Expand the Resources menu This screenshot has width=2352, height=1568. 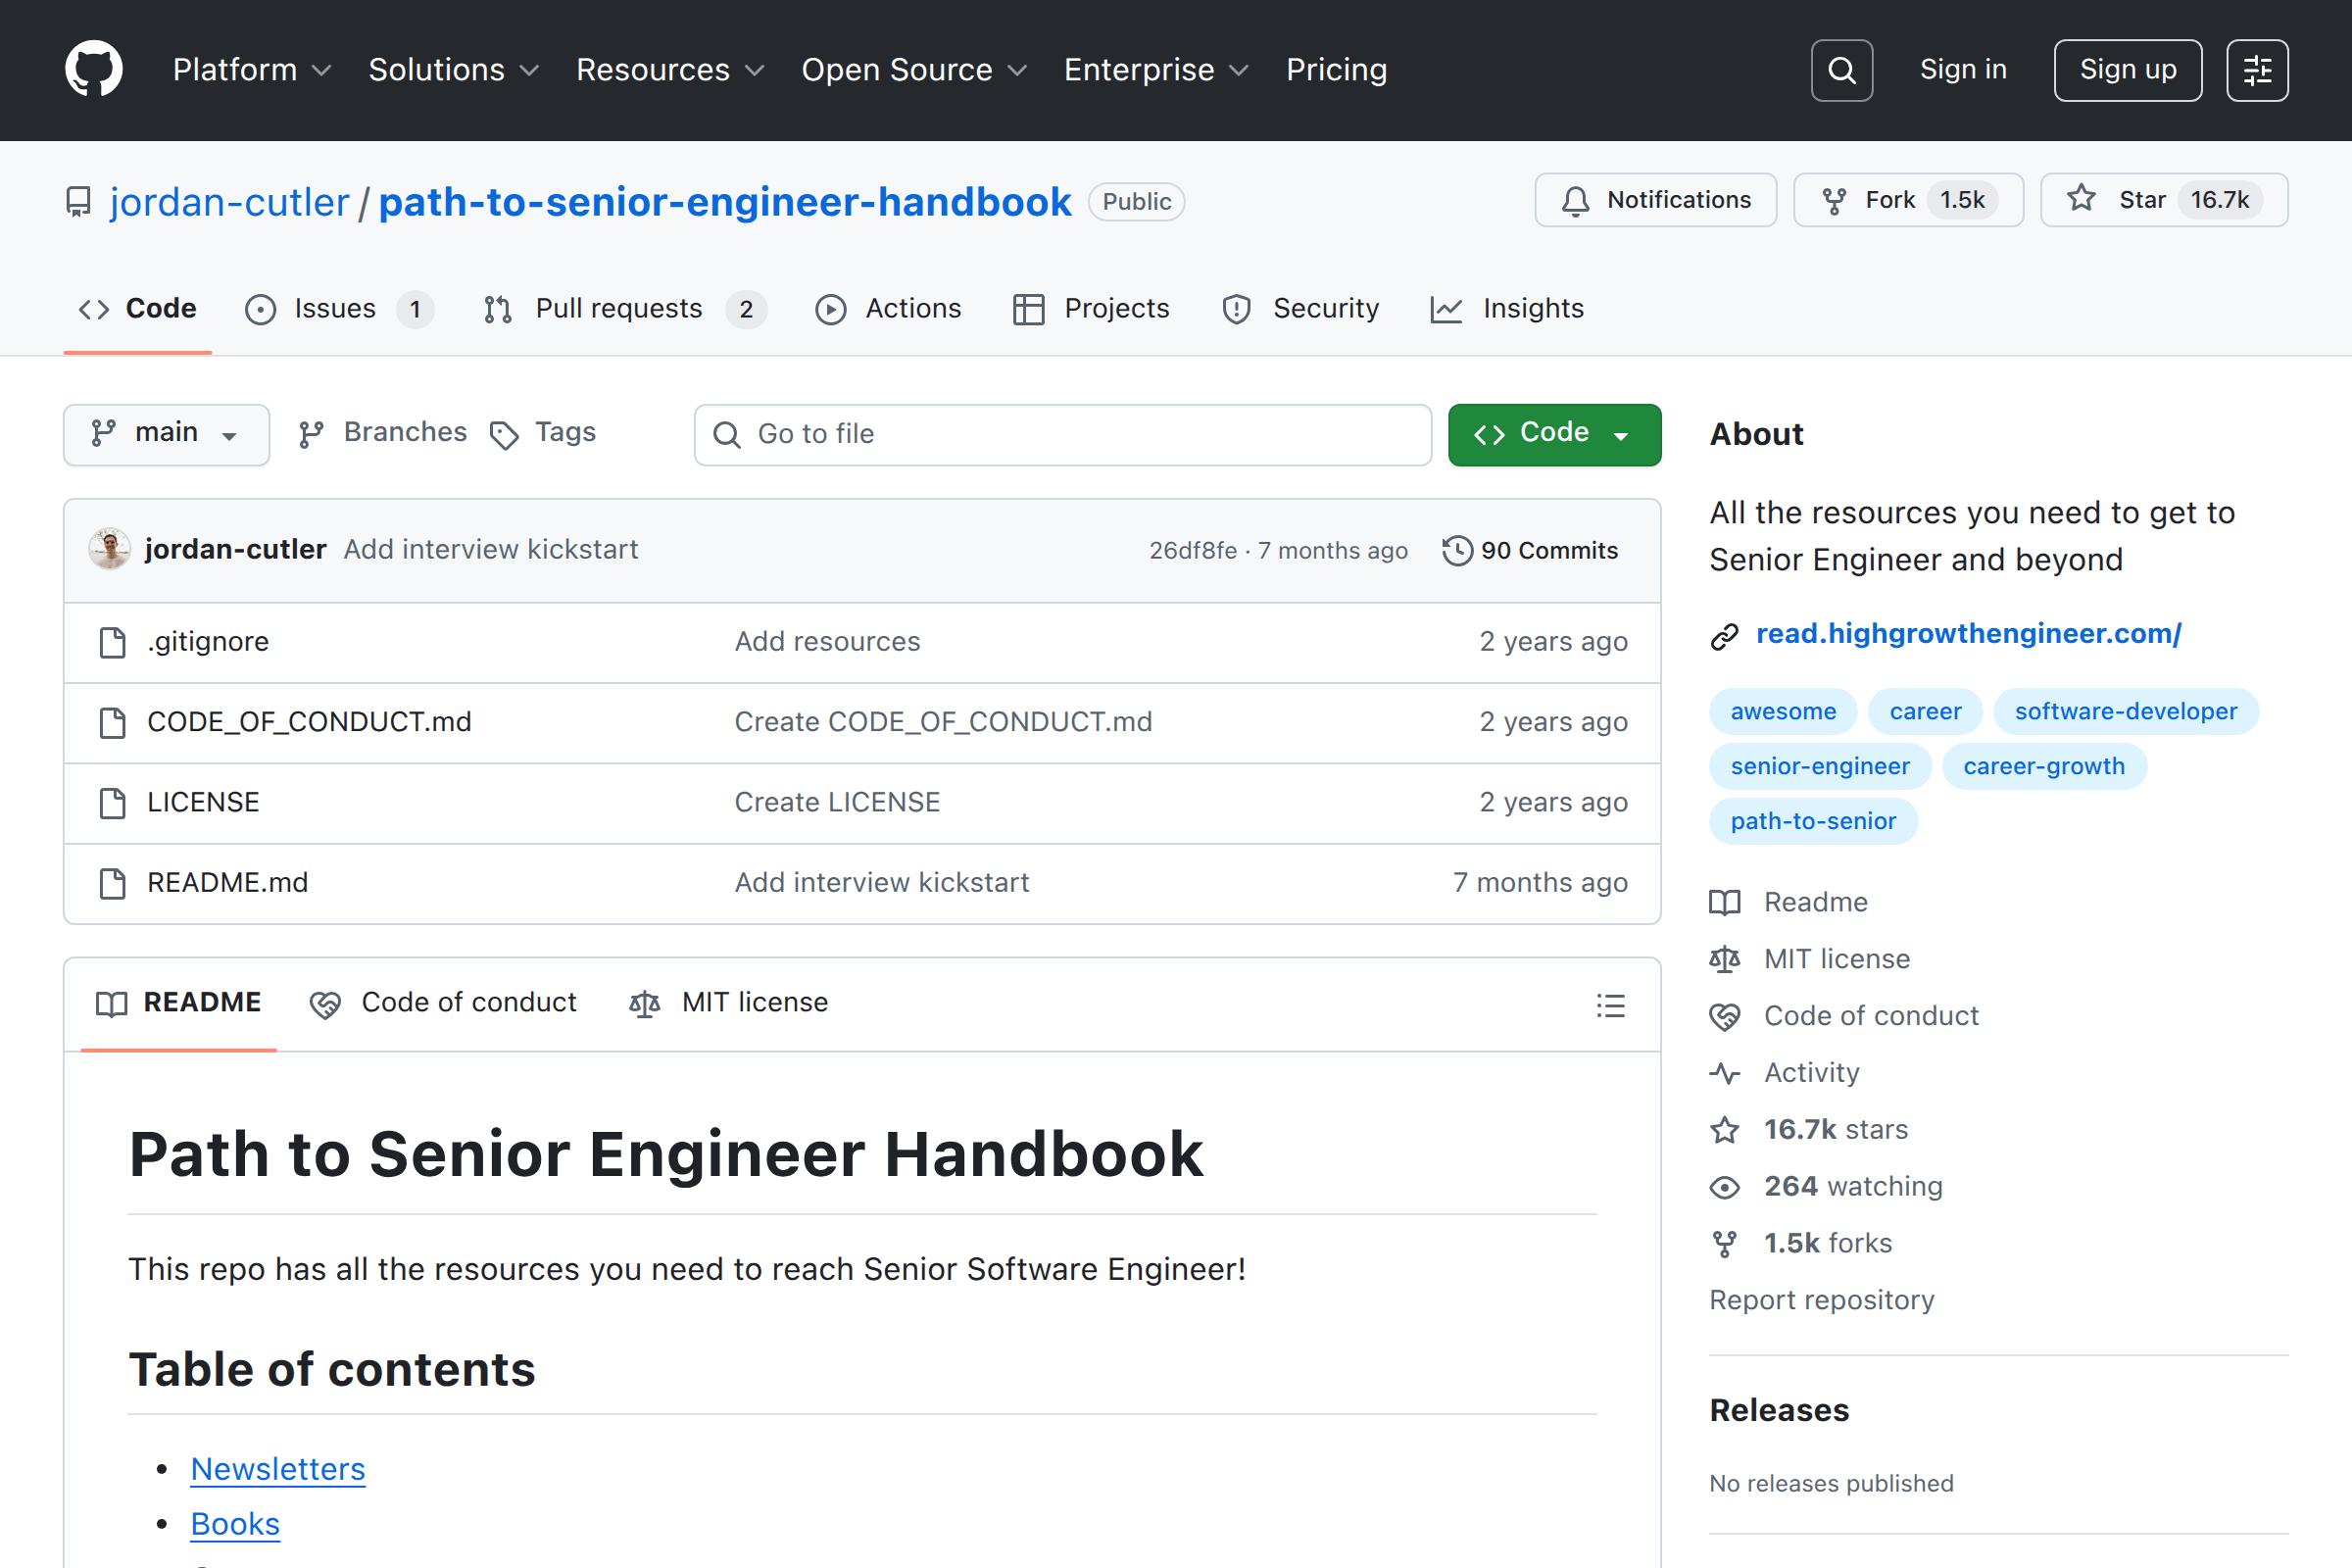670,70
